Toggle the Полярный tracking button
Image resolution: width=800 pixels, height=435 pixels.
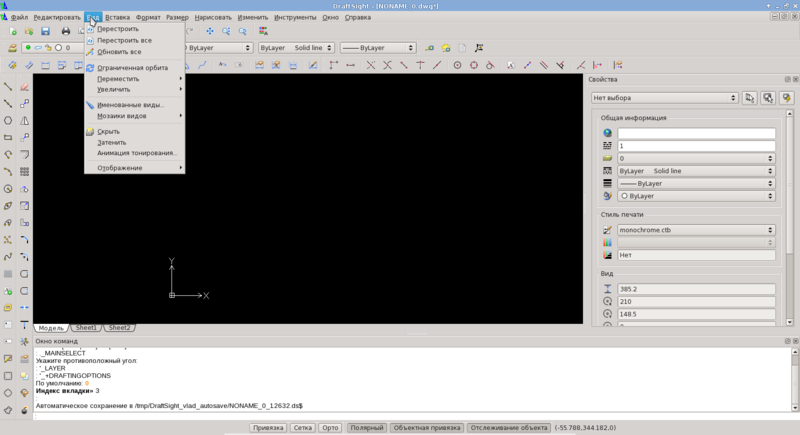pyautogui.click(x=366, y=428)
